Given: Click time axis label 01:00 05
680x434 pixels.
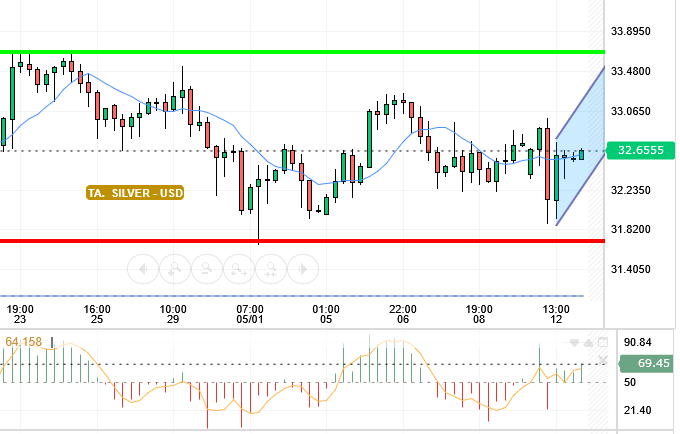Looking at the screenshot, I should [x=326, y=314].
